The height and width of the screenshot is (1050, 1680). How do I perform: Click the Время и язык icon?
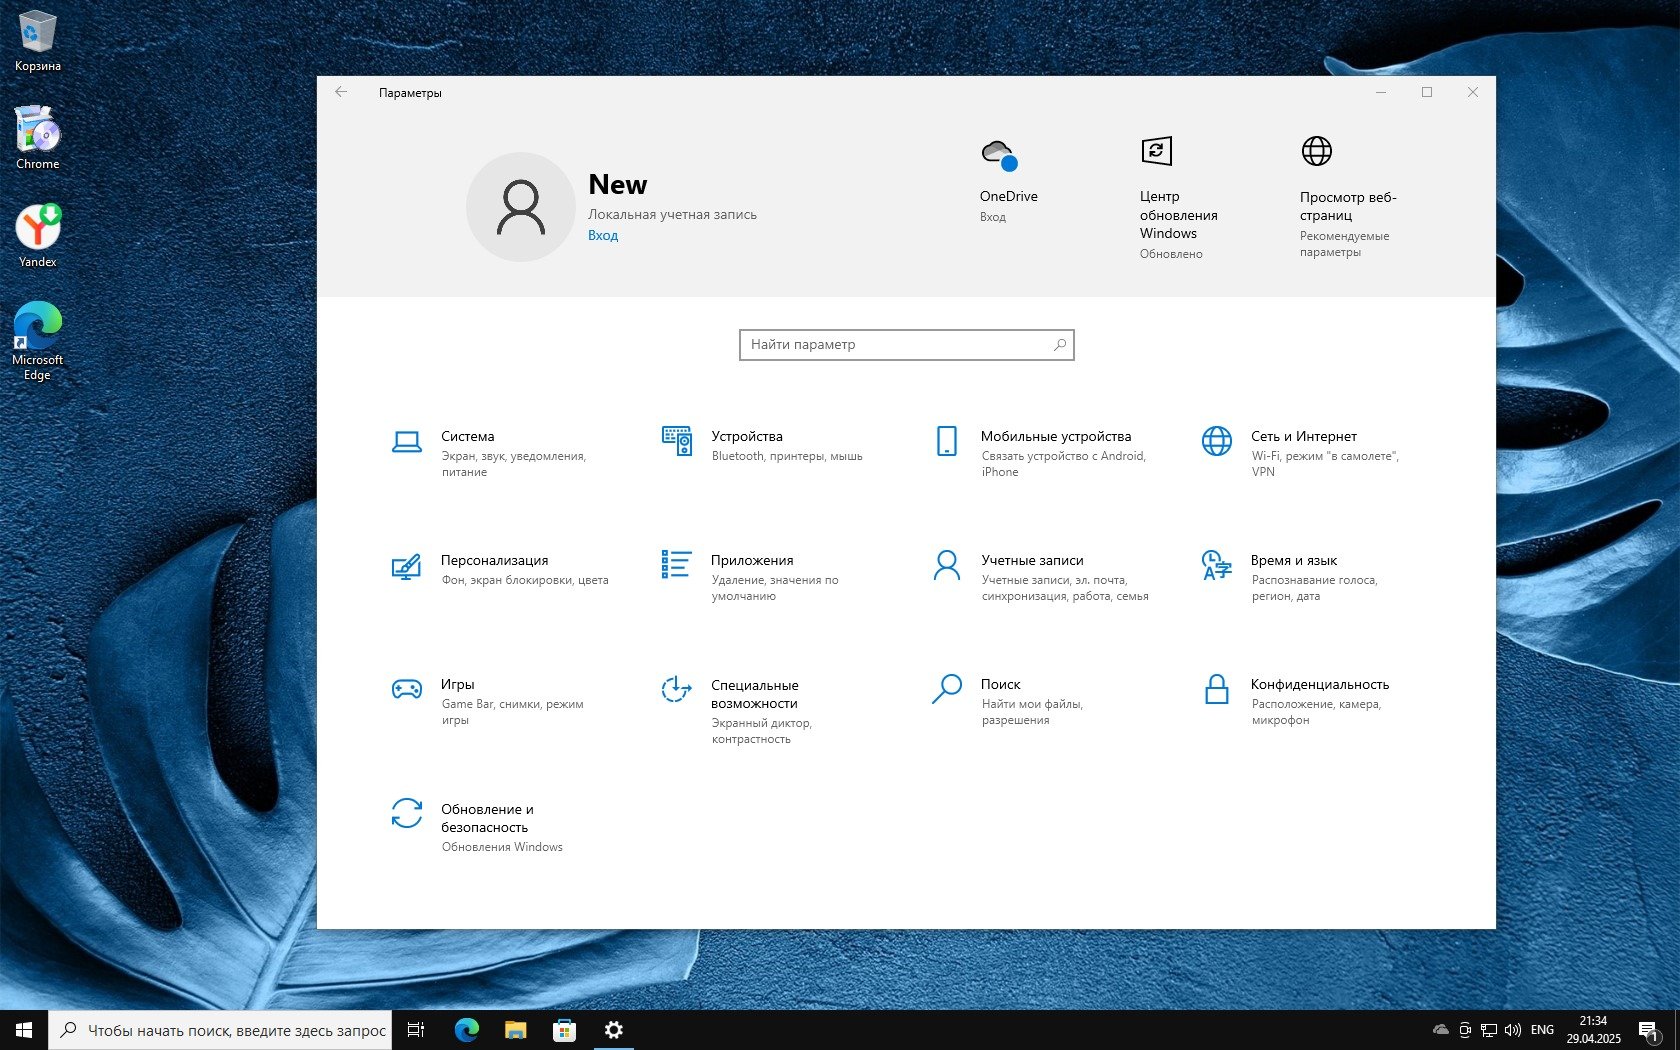click(1216, 565)
